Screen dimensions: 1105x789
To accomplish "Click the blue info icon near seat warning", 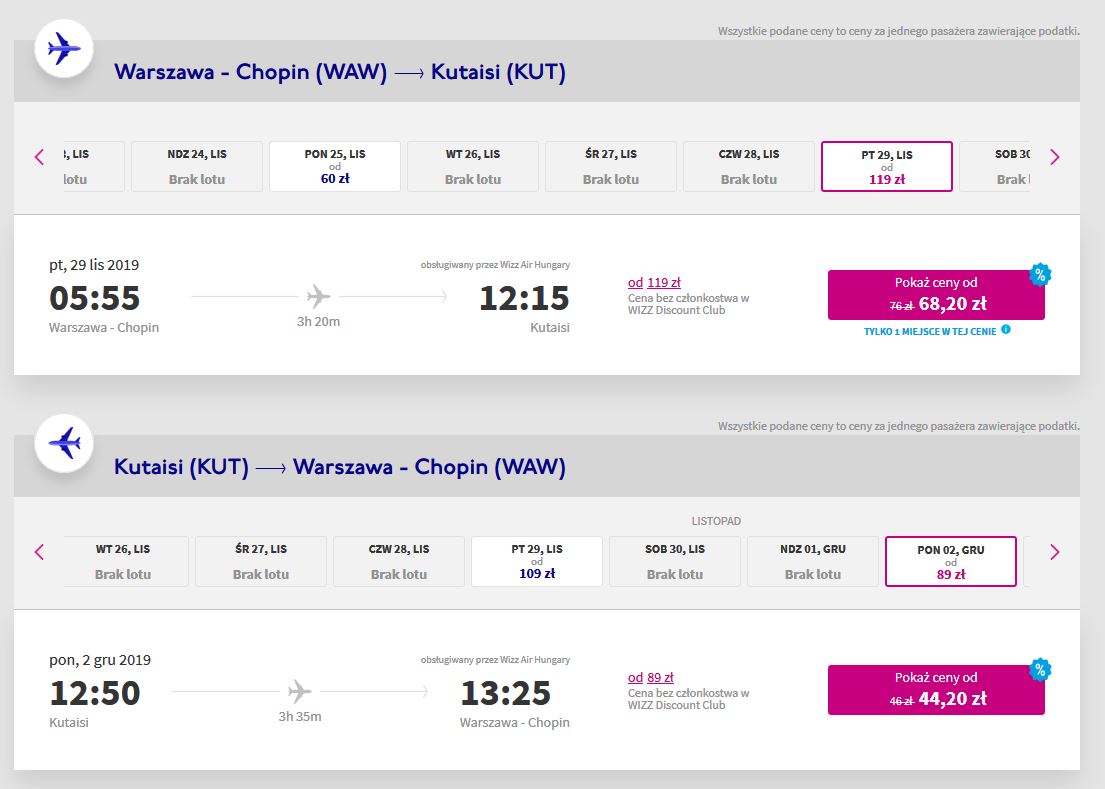I will [x=1006, y=330].
